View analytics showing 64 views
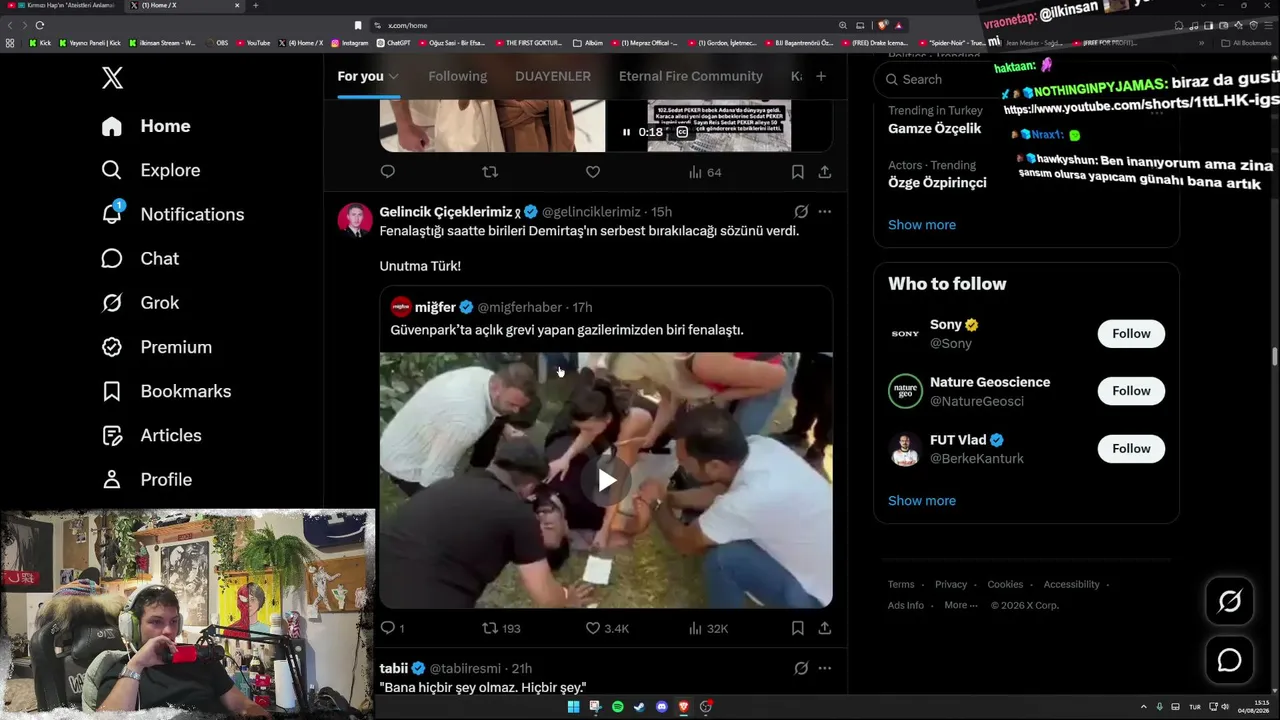This screenshot has width=1280, height=720. 705,172
